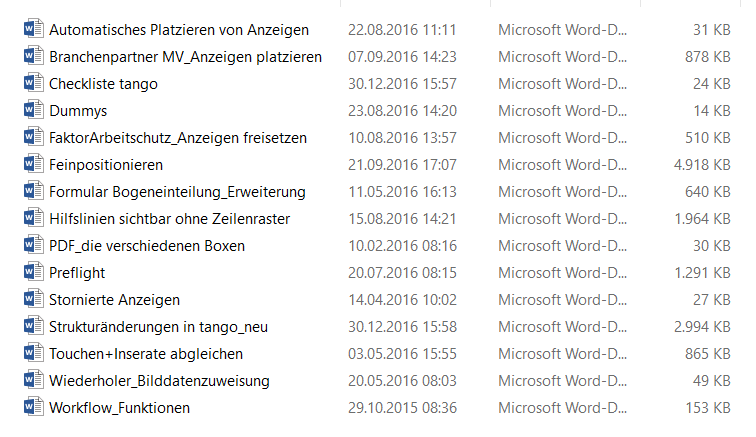Select Formular Bogeneinteilung_Erweiterung file name

point(177,192)
